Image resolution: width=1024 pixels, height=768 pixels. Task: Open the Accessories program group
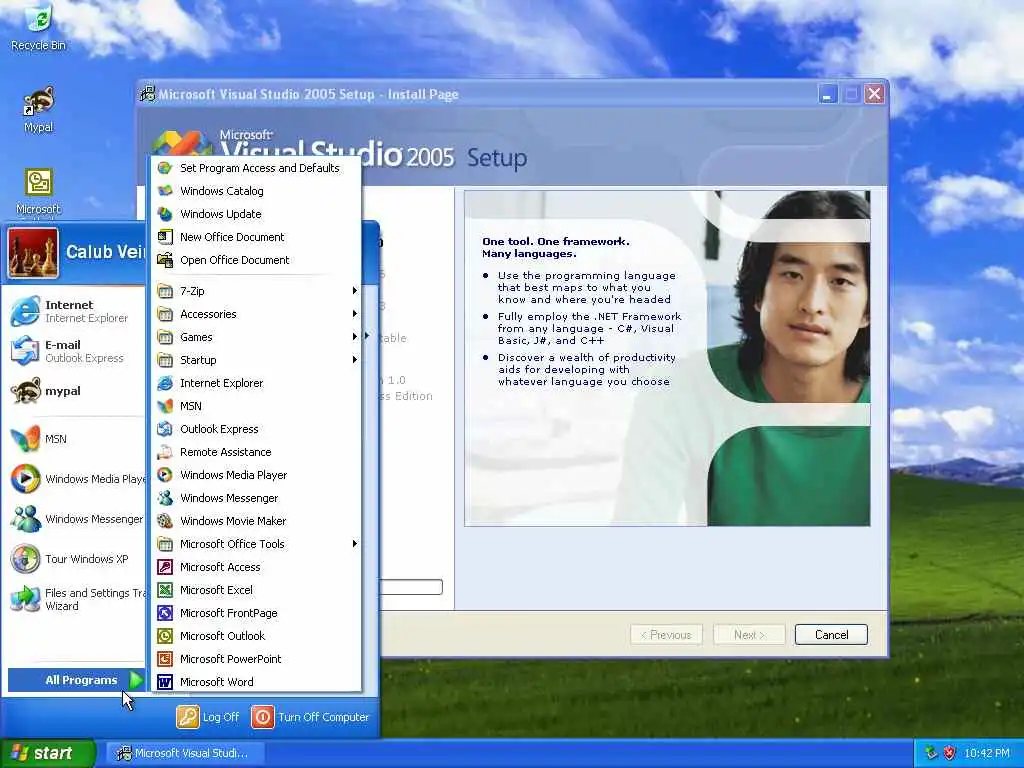click(x=257, y=313)
